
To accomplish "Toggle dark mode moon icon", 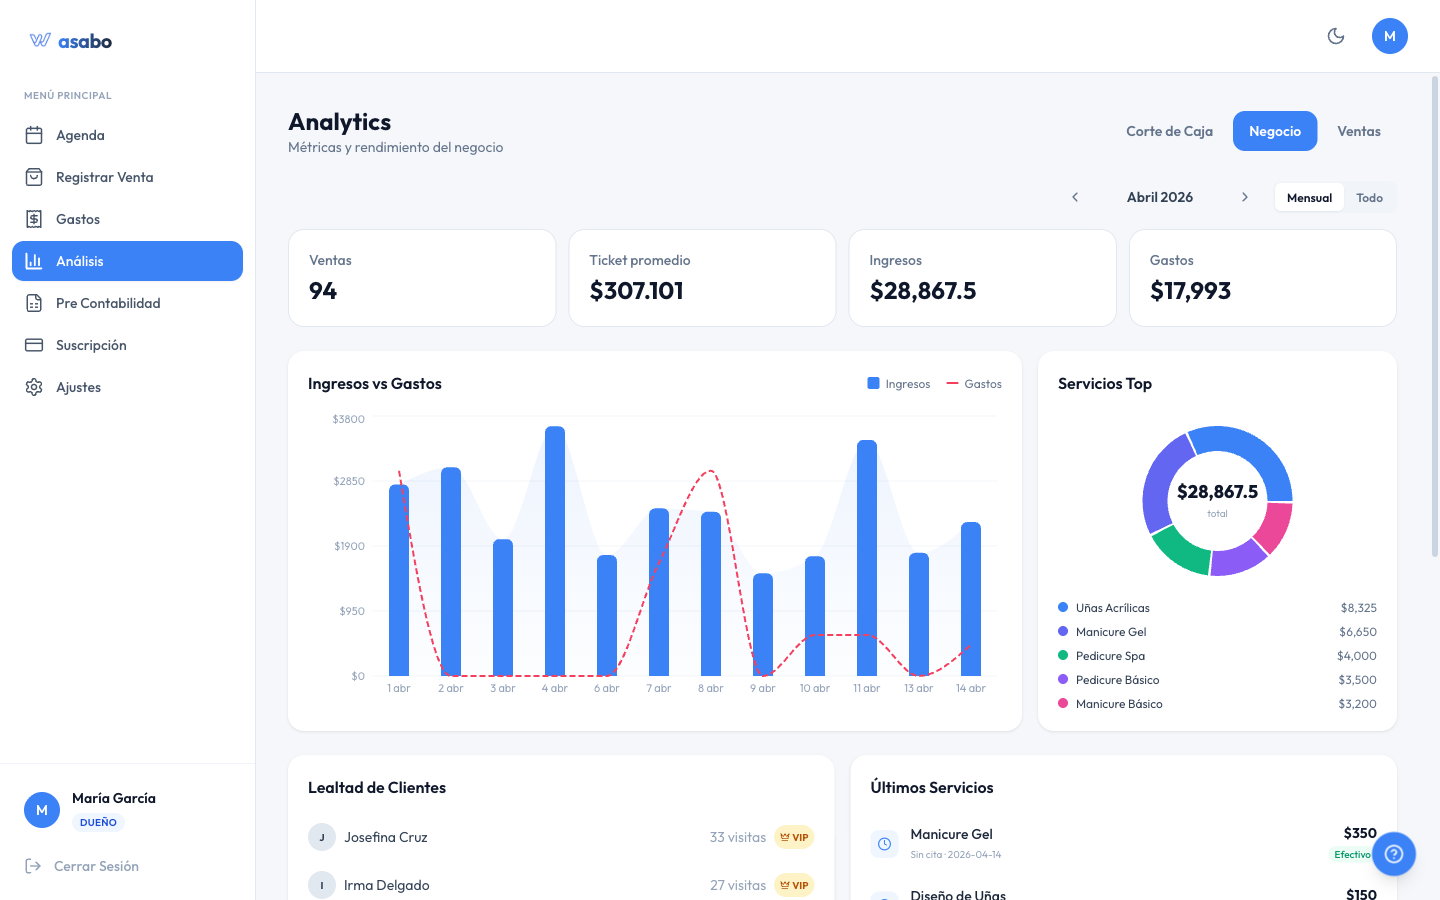I will (x=1336, y=36).
